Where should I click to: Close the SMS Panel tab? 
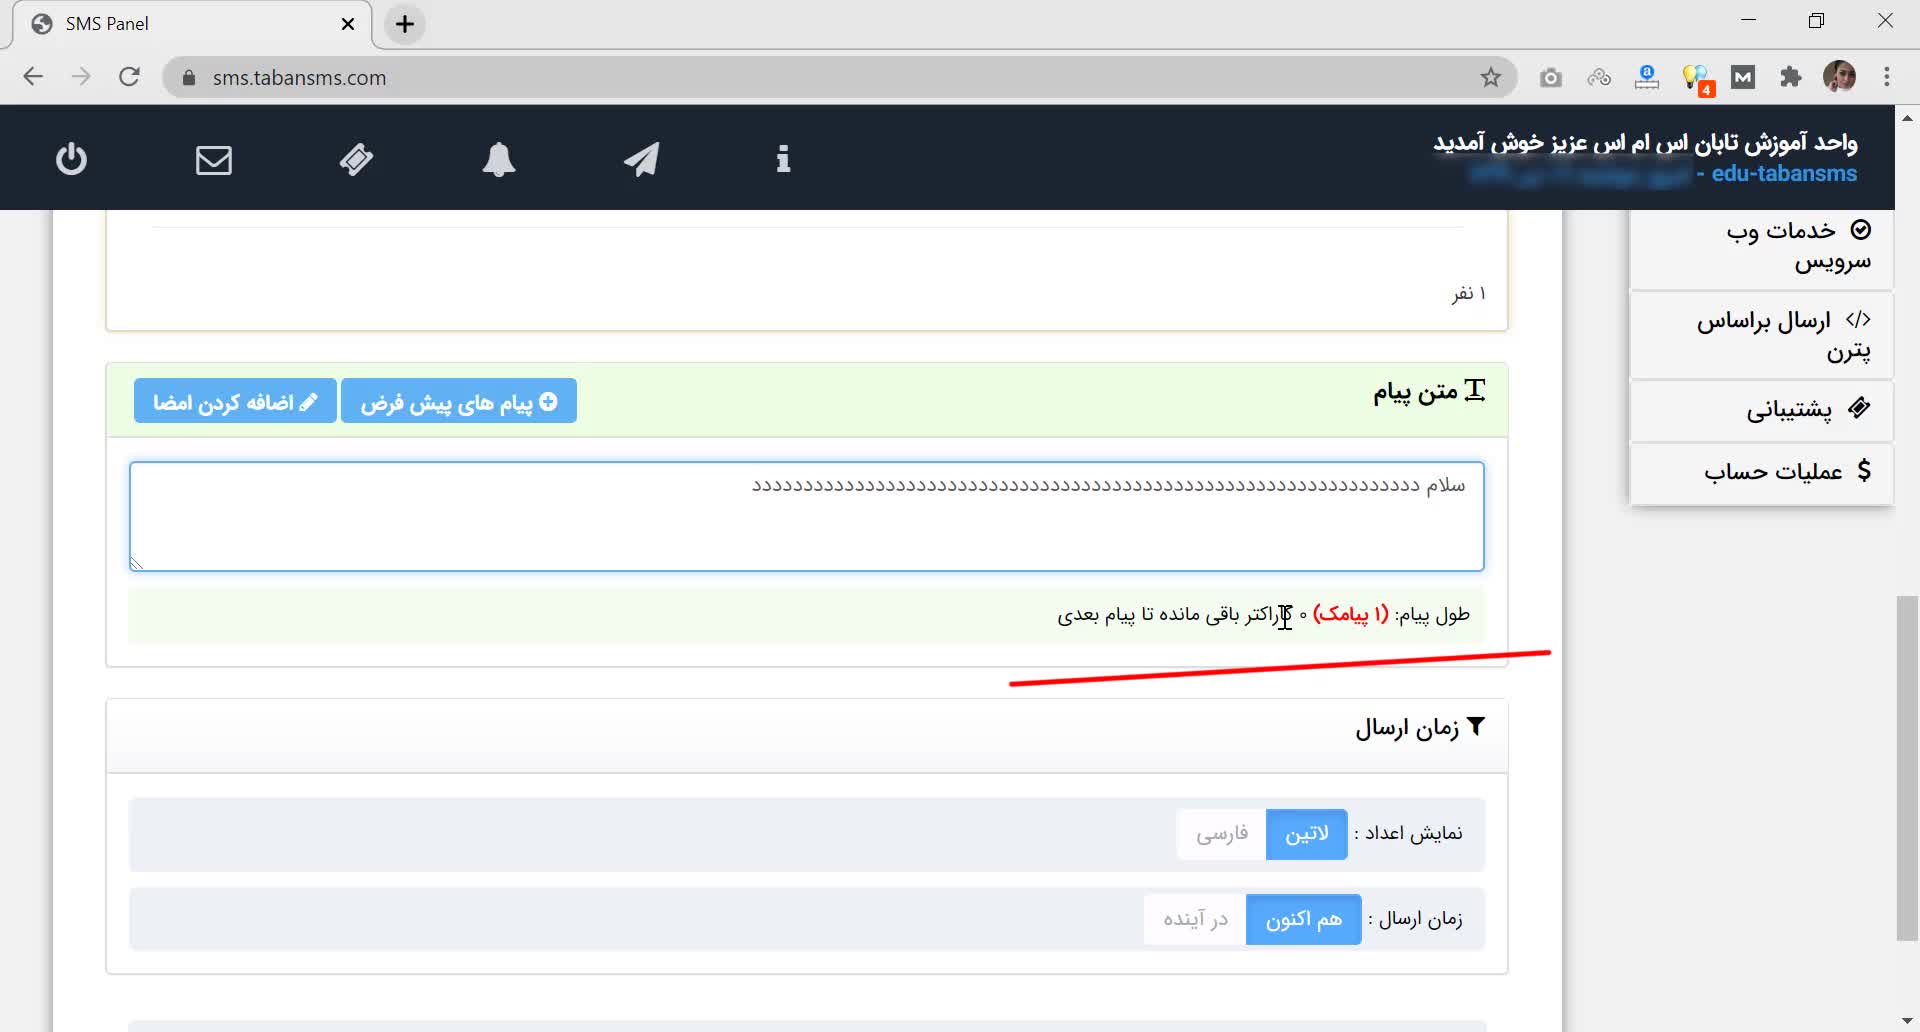(348, 24)
